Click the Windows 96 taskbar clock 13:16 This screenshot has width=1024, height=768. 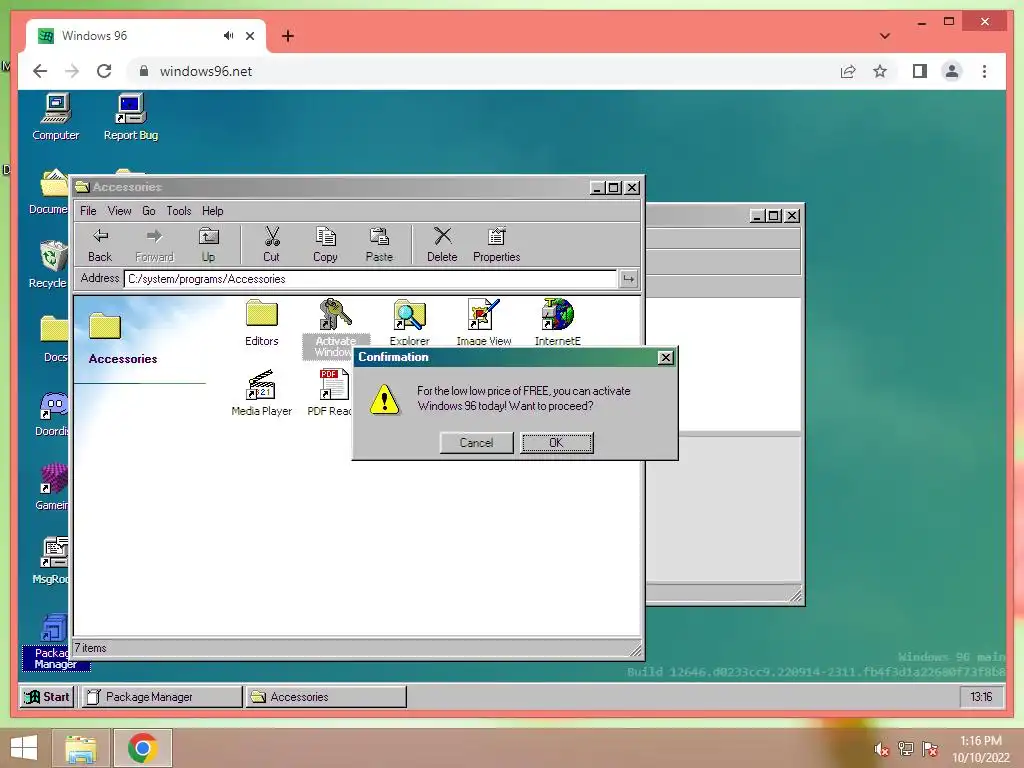pos(981,697)
